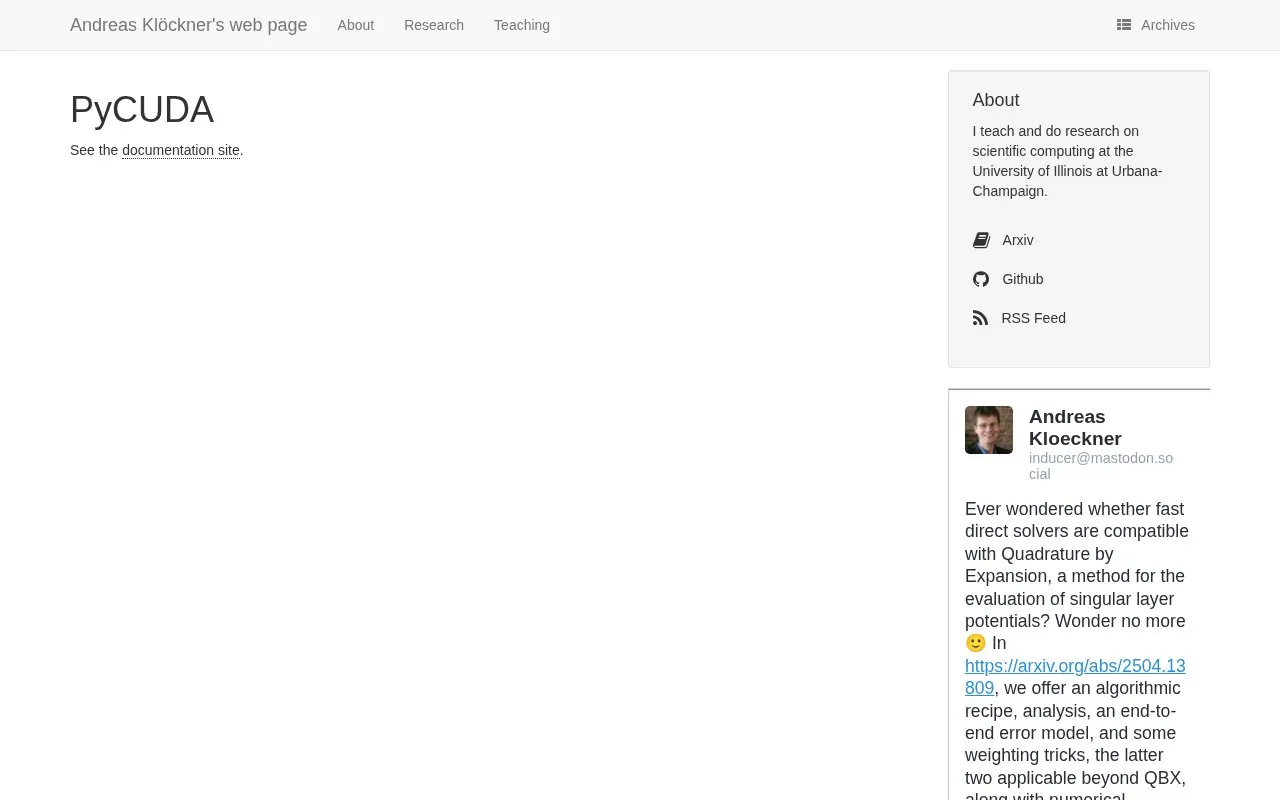Screen dimensions: 1280x800
Task: Open the About menu item
Action: pyautogui.click(x=356, y=25)
